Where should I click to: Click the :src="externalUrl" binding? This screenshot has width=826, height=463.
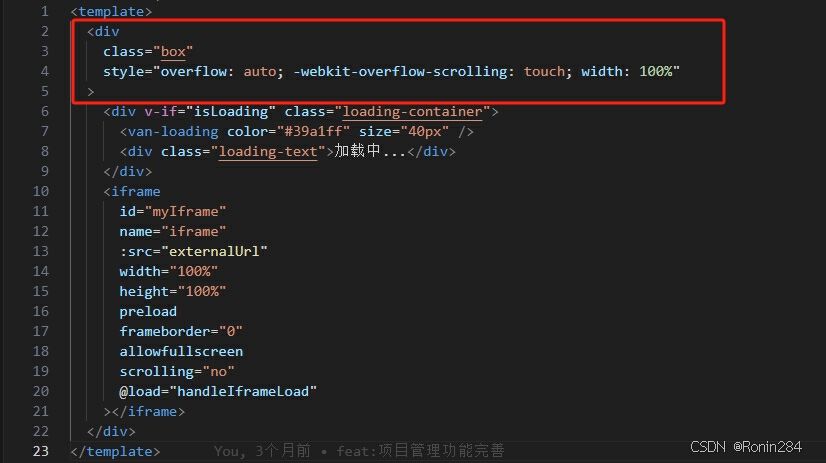click(x=193, y=252)
